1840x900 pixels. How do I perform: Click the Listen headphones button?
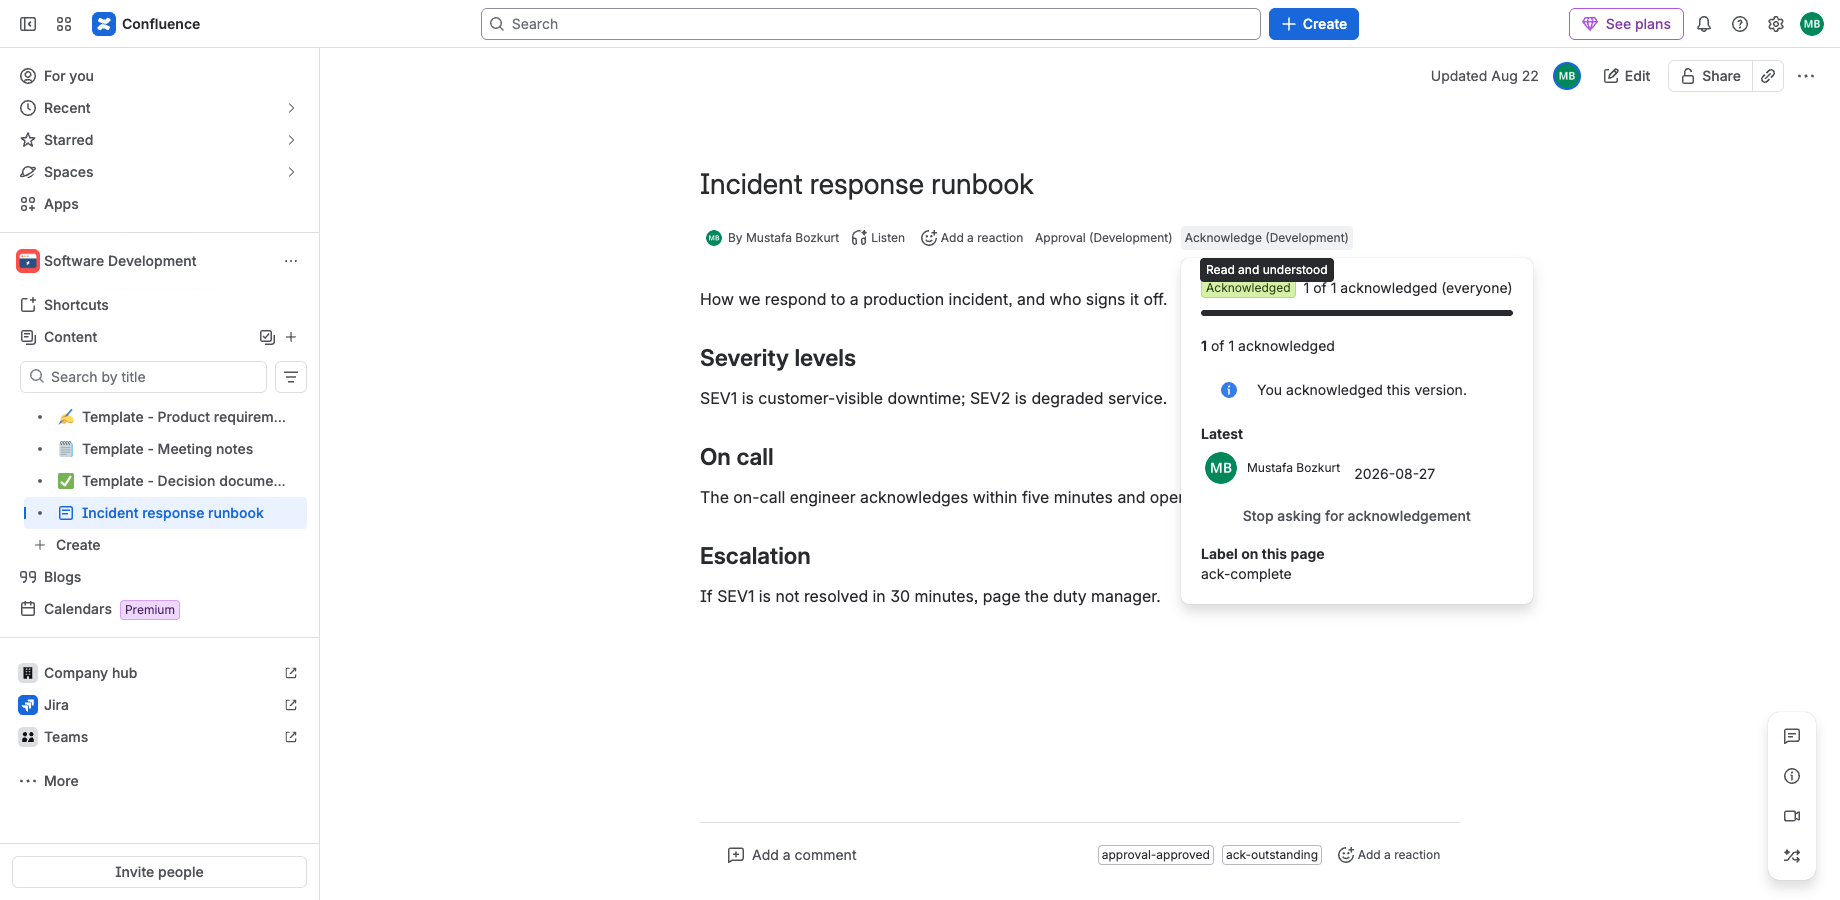(x=878, y=238)
